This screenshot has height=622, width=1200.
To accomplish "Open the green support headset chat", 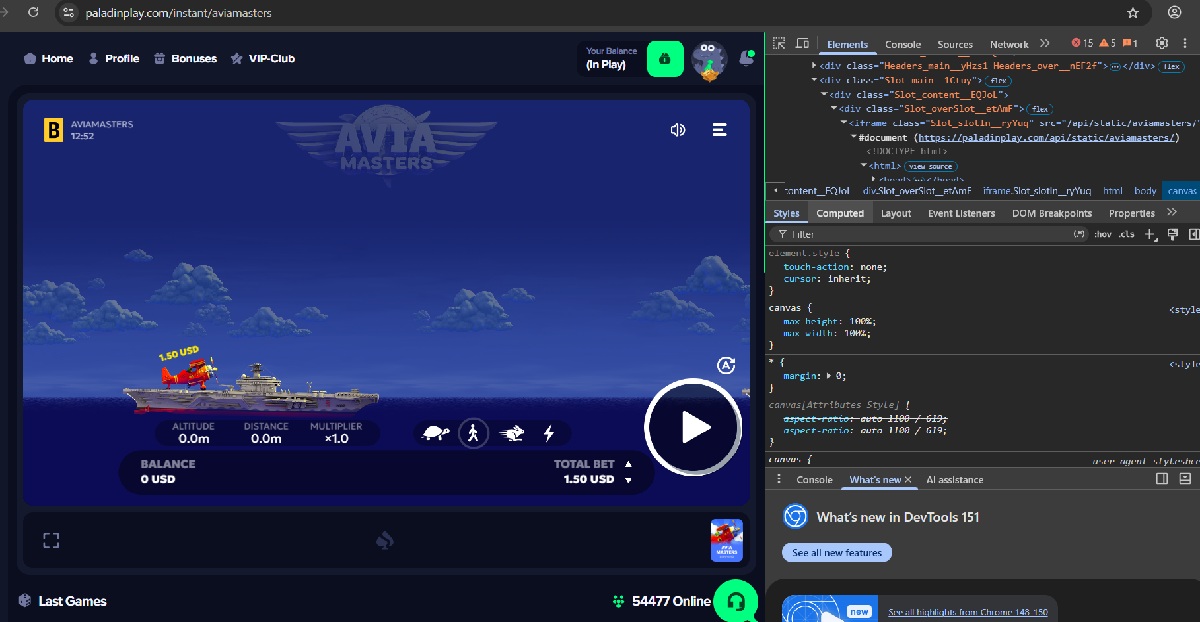I will point(736,601).
